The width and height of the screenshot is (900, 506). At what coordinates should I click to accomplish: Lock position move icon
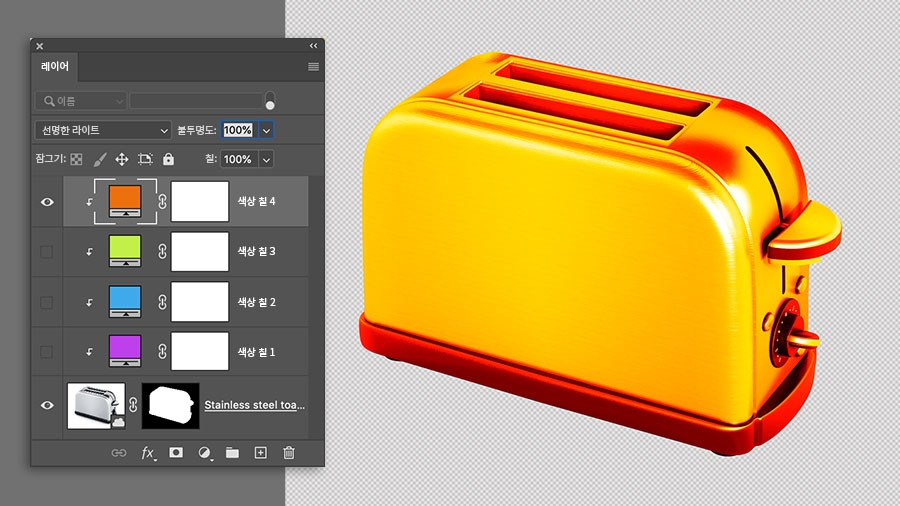click(x=122, y=159)
